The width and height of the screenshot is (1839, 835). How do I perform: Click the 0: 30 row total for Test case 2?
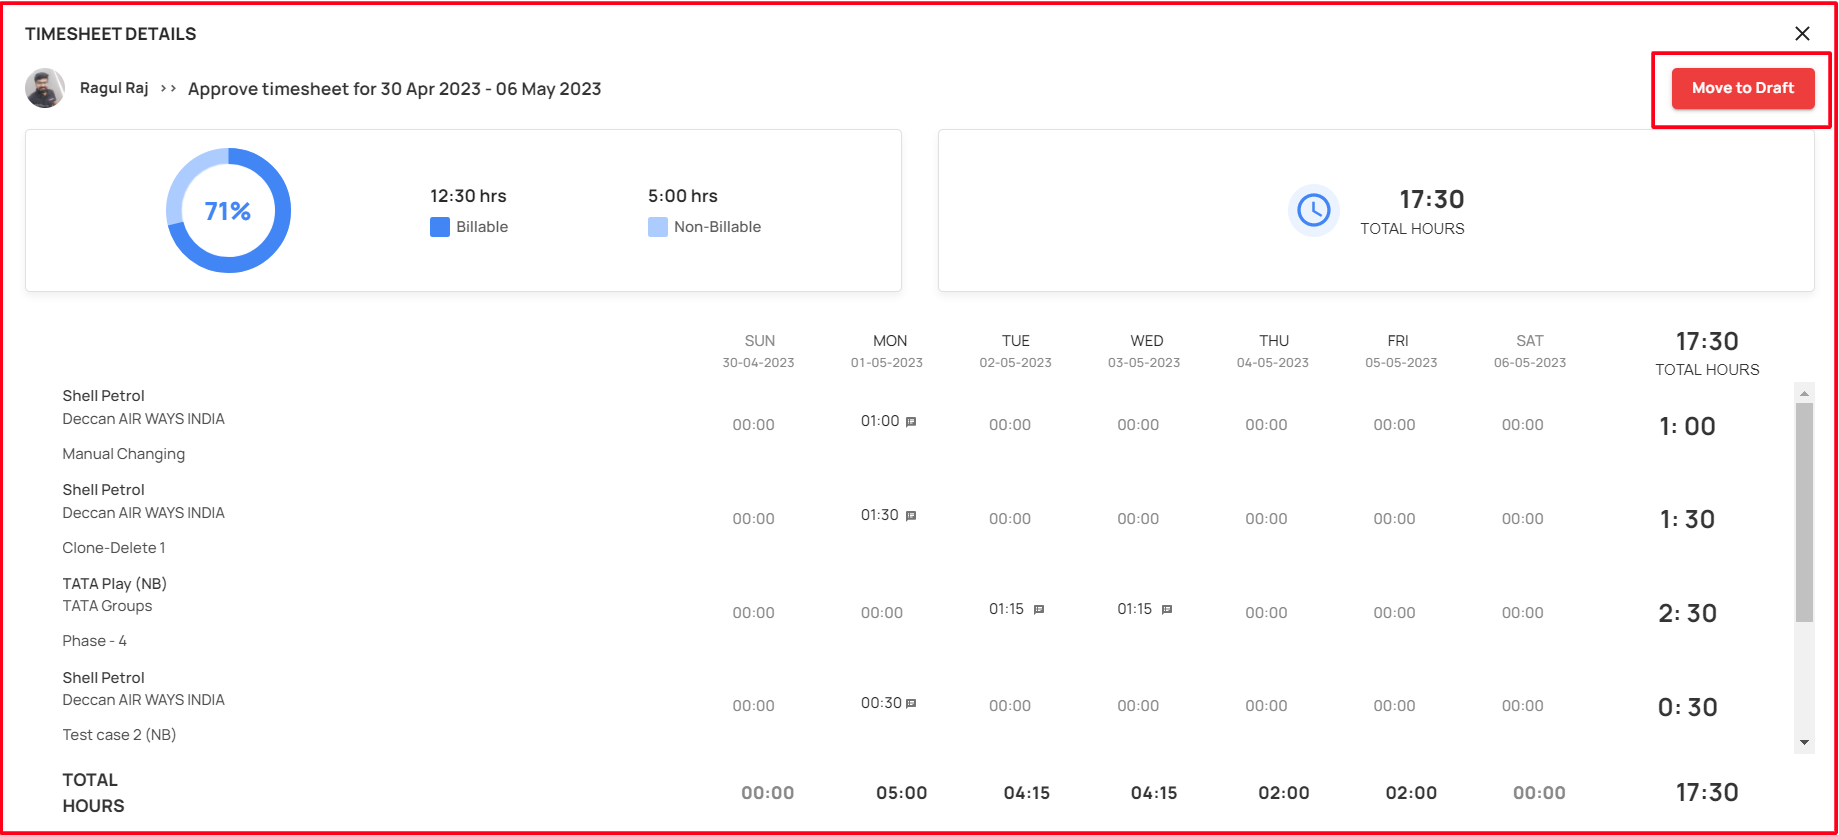1688,707
